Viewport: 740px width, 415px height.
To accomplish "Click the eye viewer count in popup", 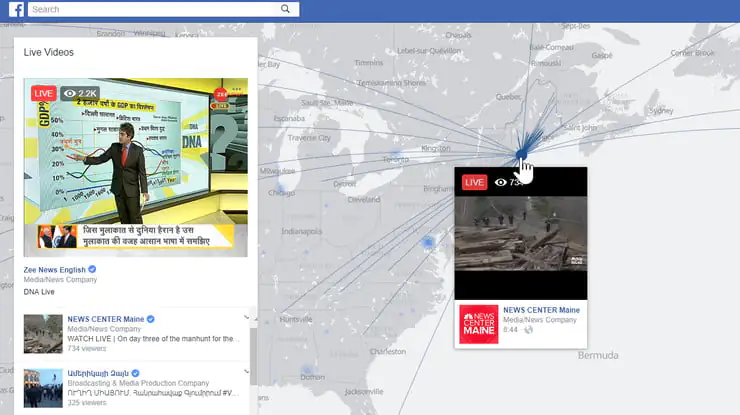I will (x=509, y=182).
